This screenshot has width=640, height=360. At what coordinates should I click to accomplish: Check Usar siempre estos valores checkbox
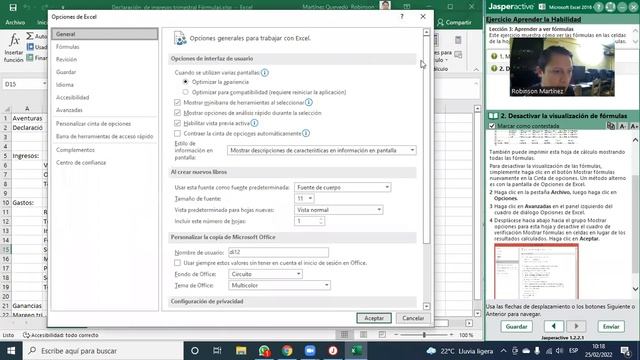pos(177,263)
